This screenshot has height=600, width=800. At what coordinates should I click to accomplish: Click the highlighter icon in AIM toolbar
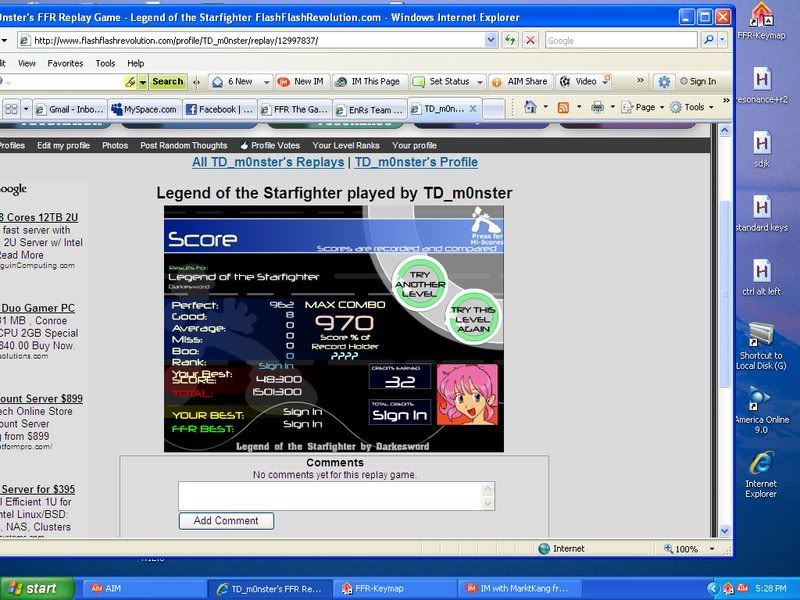tap(130, 82)
